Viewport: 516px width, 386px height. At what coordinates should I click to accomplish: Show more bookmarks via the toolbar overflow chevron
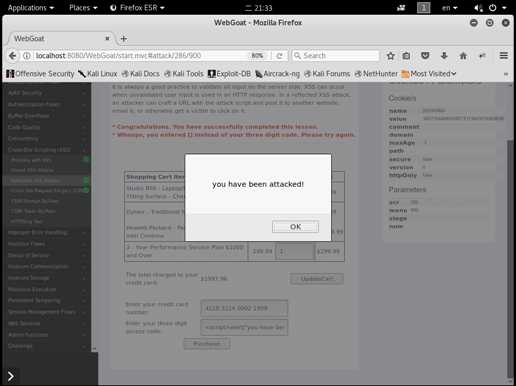[506, 74]
